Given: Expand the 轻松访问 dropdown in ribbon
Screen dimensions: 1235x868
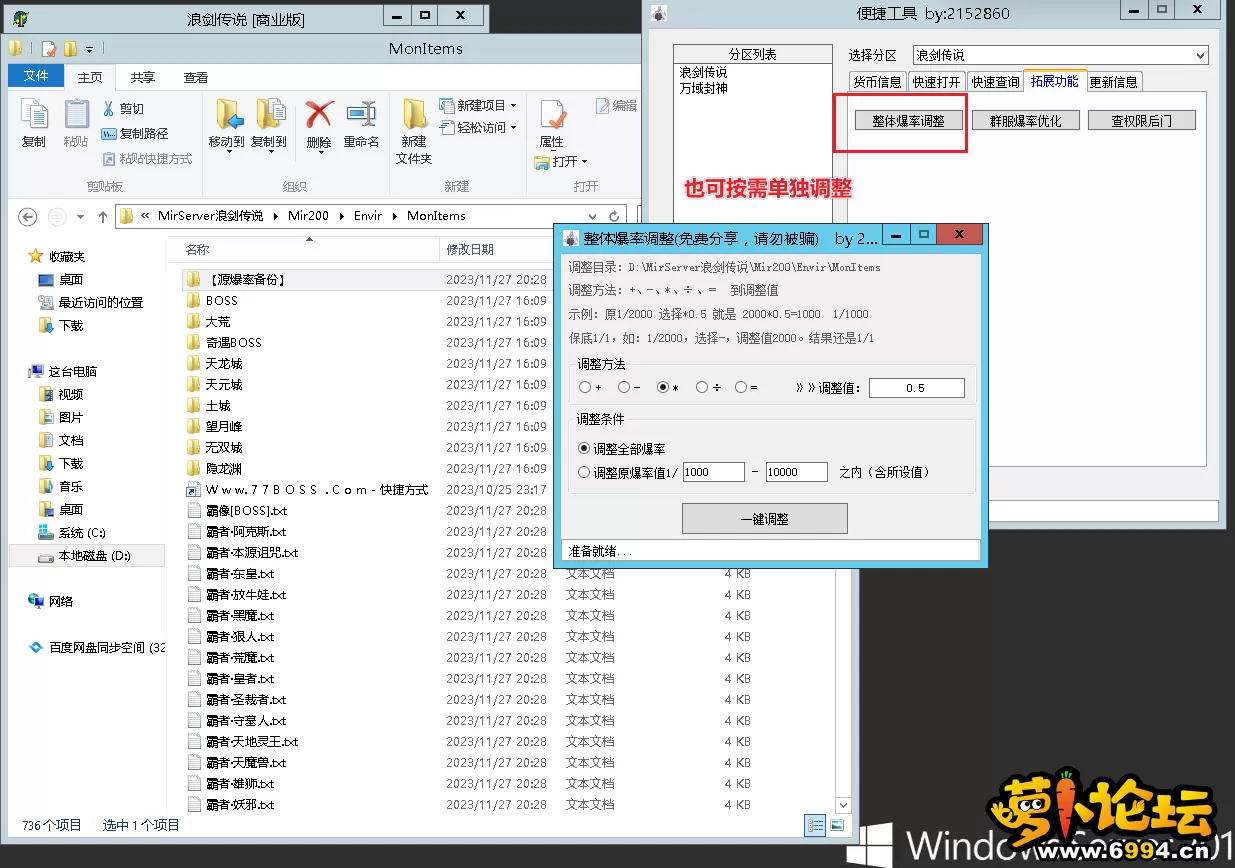Looking at the screenshot, I should [x=514, y=128].
